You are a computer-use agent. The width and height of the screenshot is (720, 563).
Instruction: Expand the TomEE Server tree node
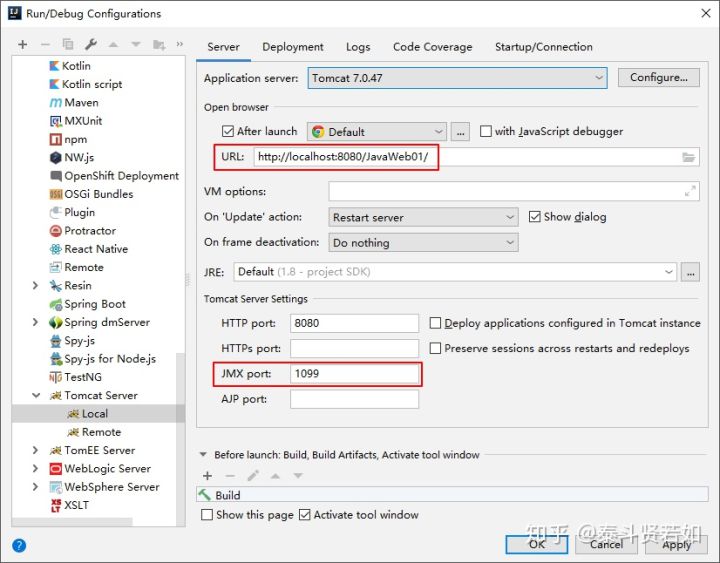(36, 450)
